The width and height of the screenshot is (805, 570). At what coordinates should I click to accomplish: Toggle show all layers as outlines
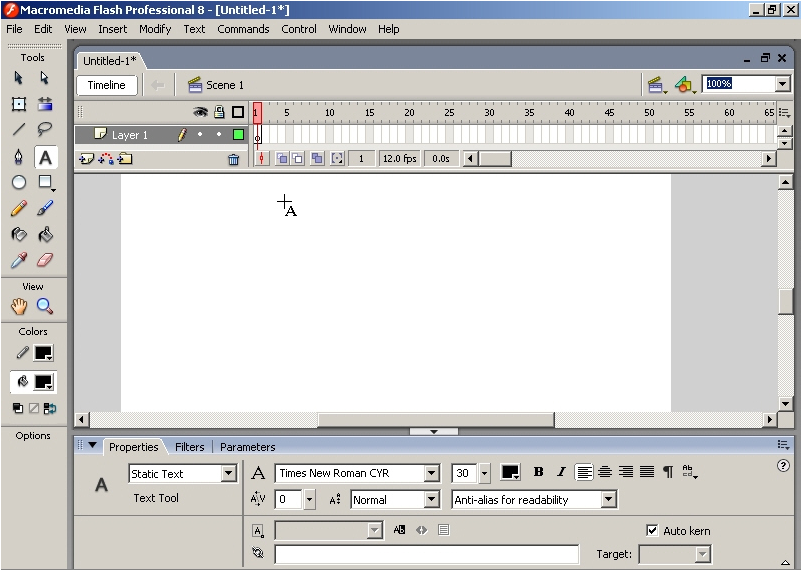coord(238,112)
